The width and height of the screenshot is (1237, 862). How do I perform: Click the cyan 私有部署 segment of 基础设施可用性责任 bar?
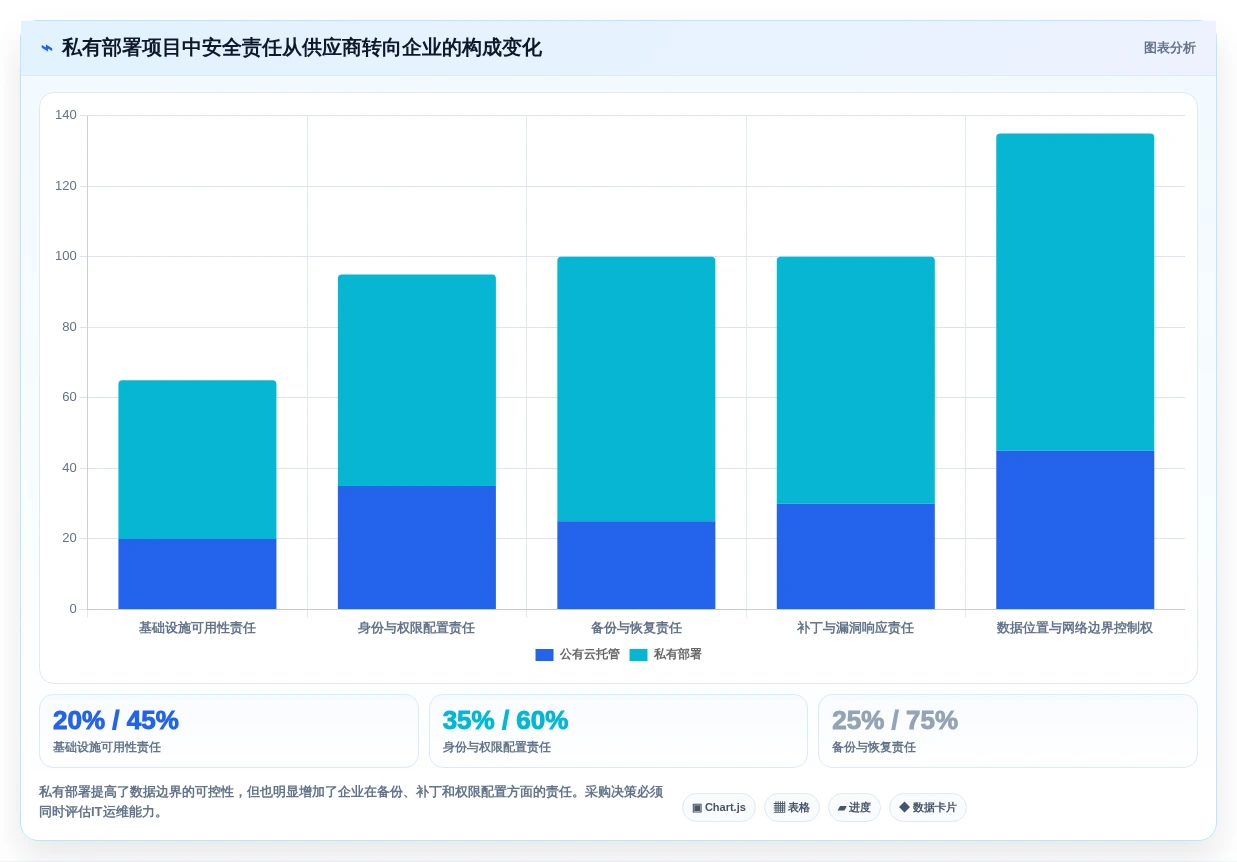pyautogui.click(x=197, y=460)
